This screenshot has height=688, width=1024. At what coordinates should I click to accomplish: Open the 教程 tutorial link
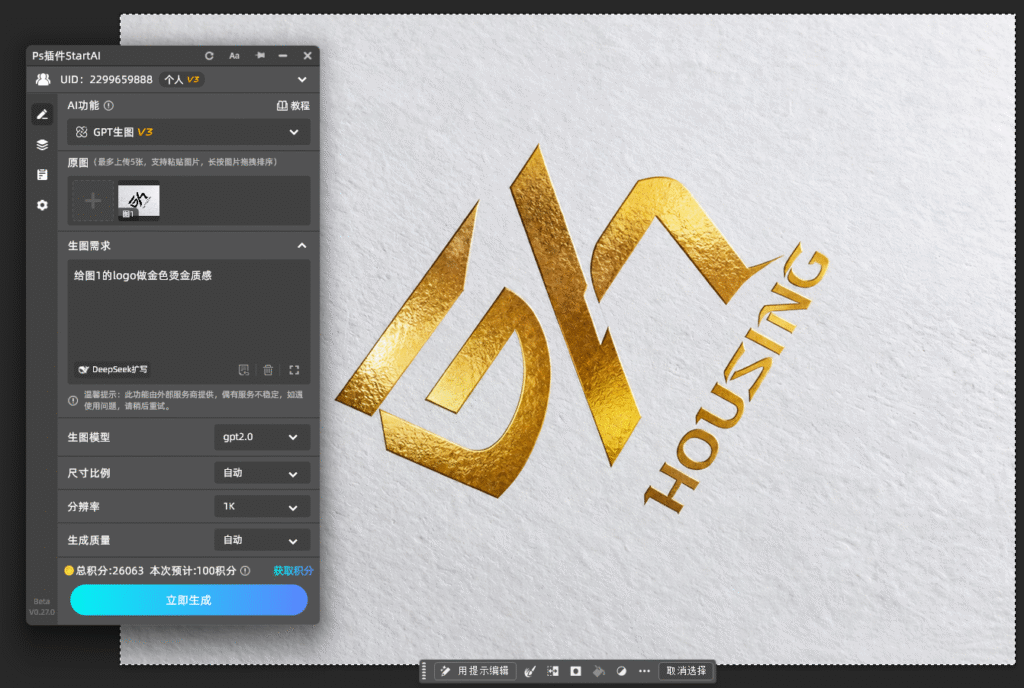tap(293, 106)
